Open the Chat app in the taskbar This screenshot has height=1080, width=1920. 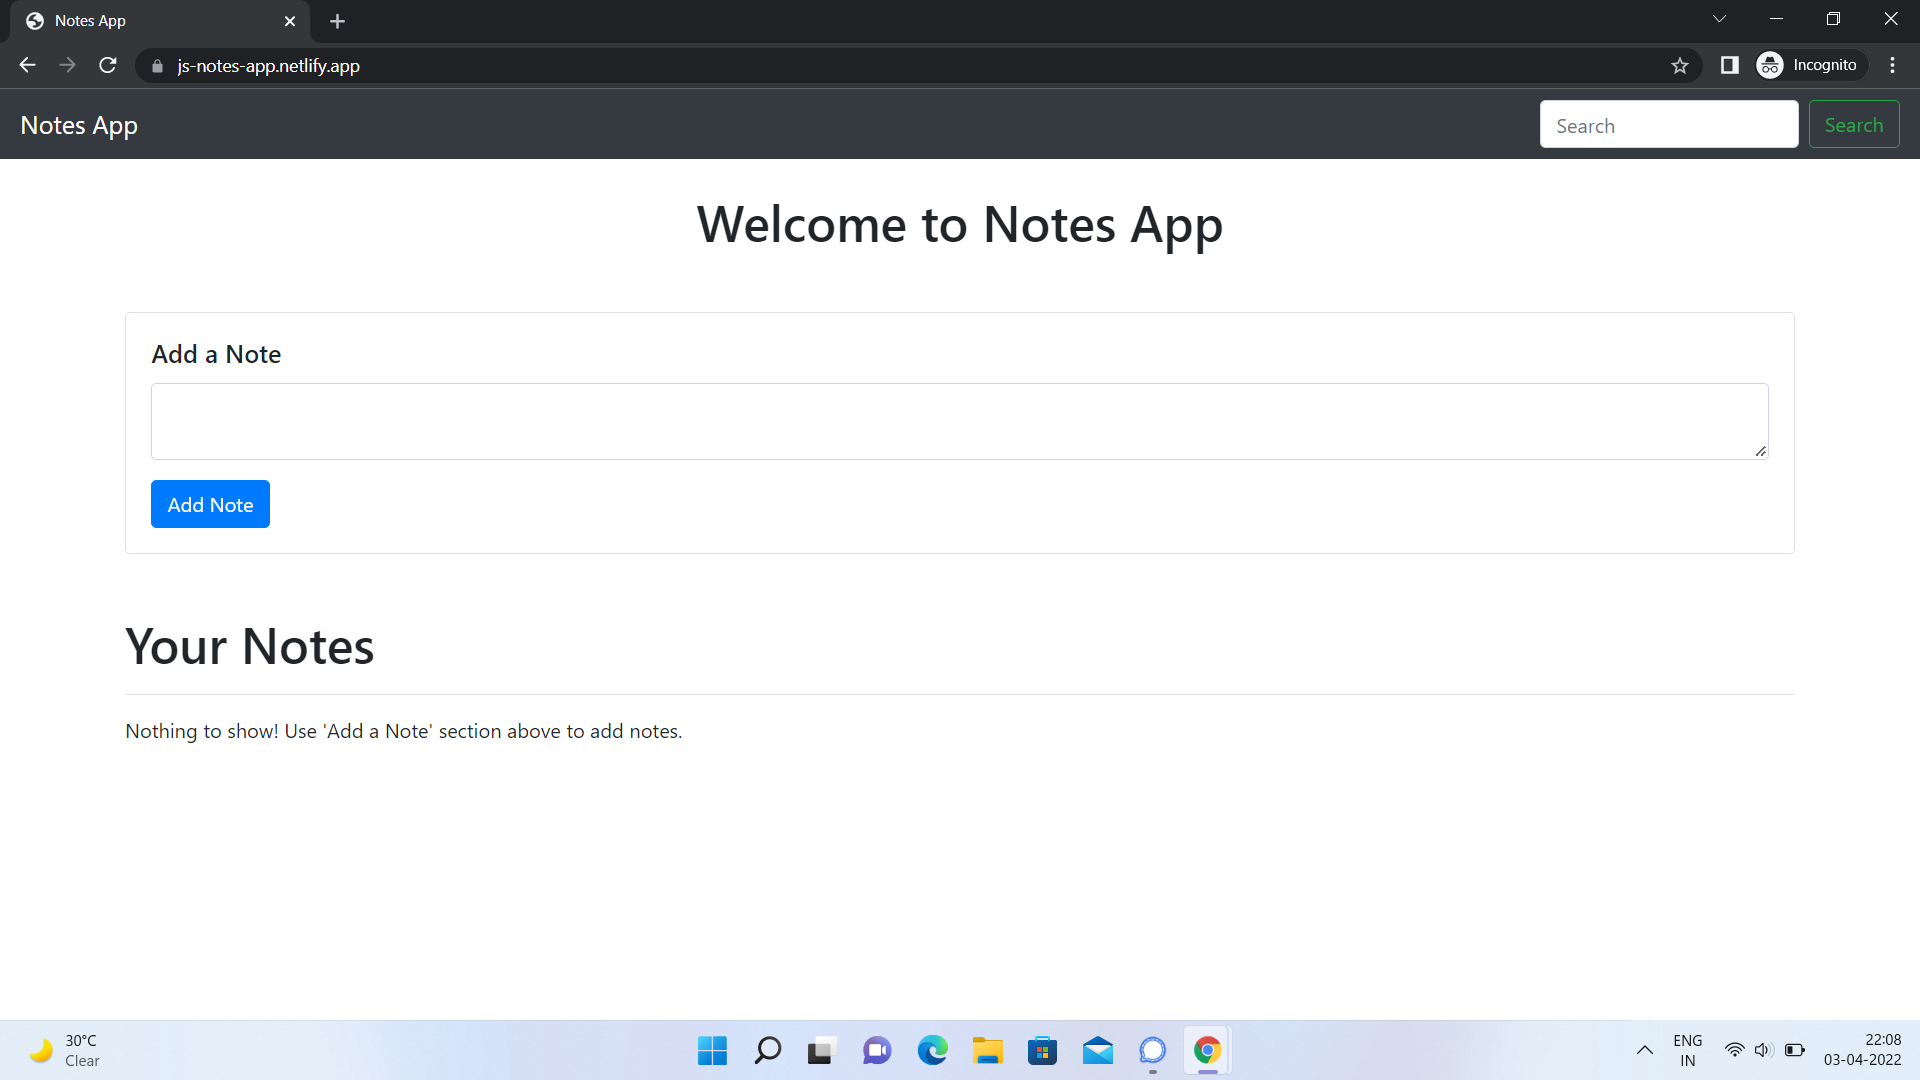click(x=877, y=1051)
